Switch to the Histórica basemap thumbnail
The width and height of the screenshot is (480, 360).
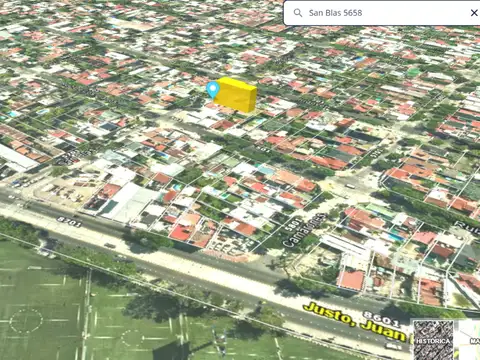pyautogui.click(x=433, y=340)
